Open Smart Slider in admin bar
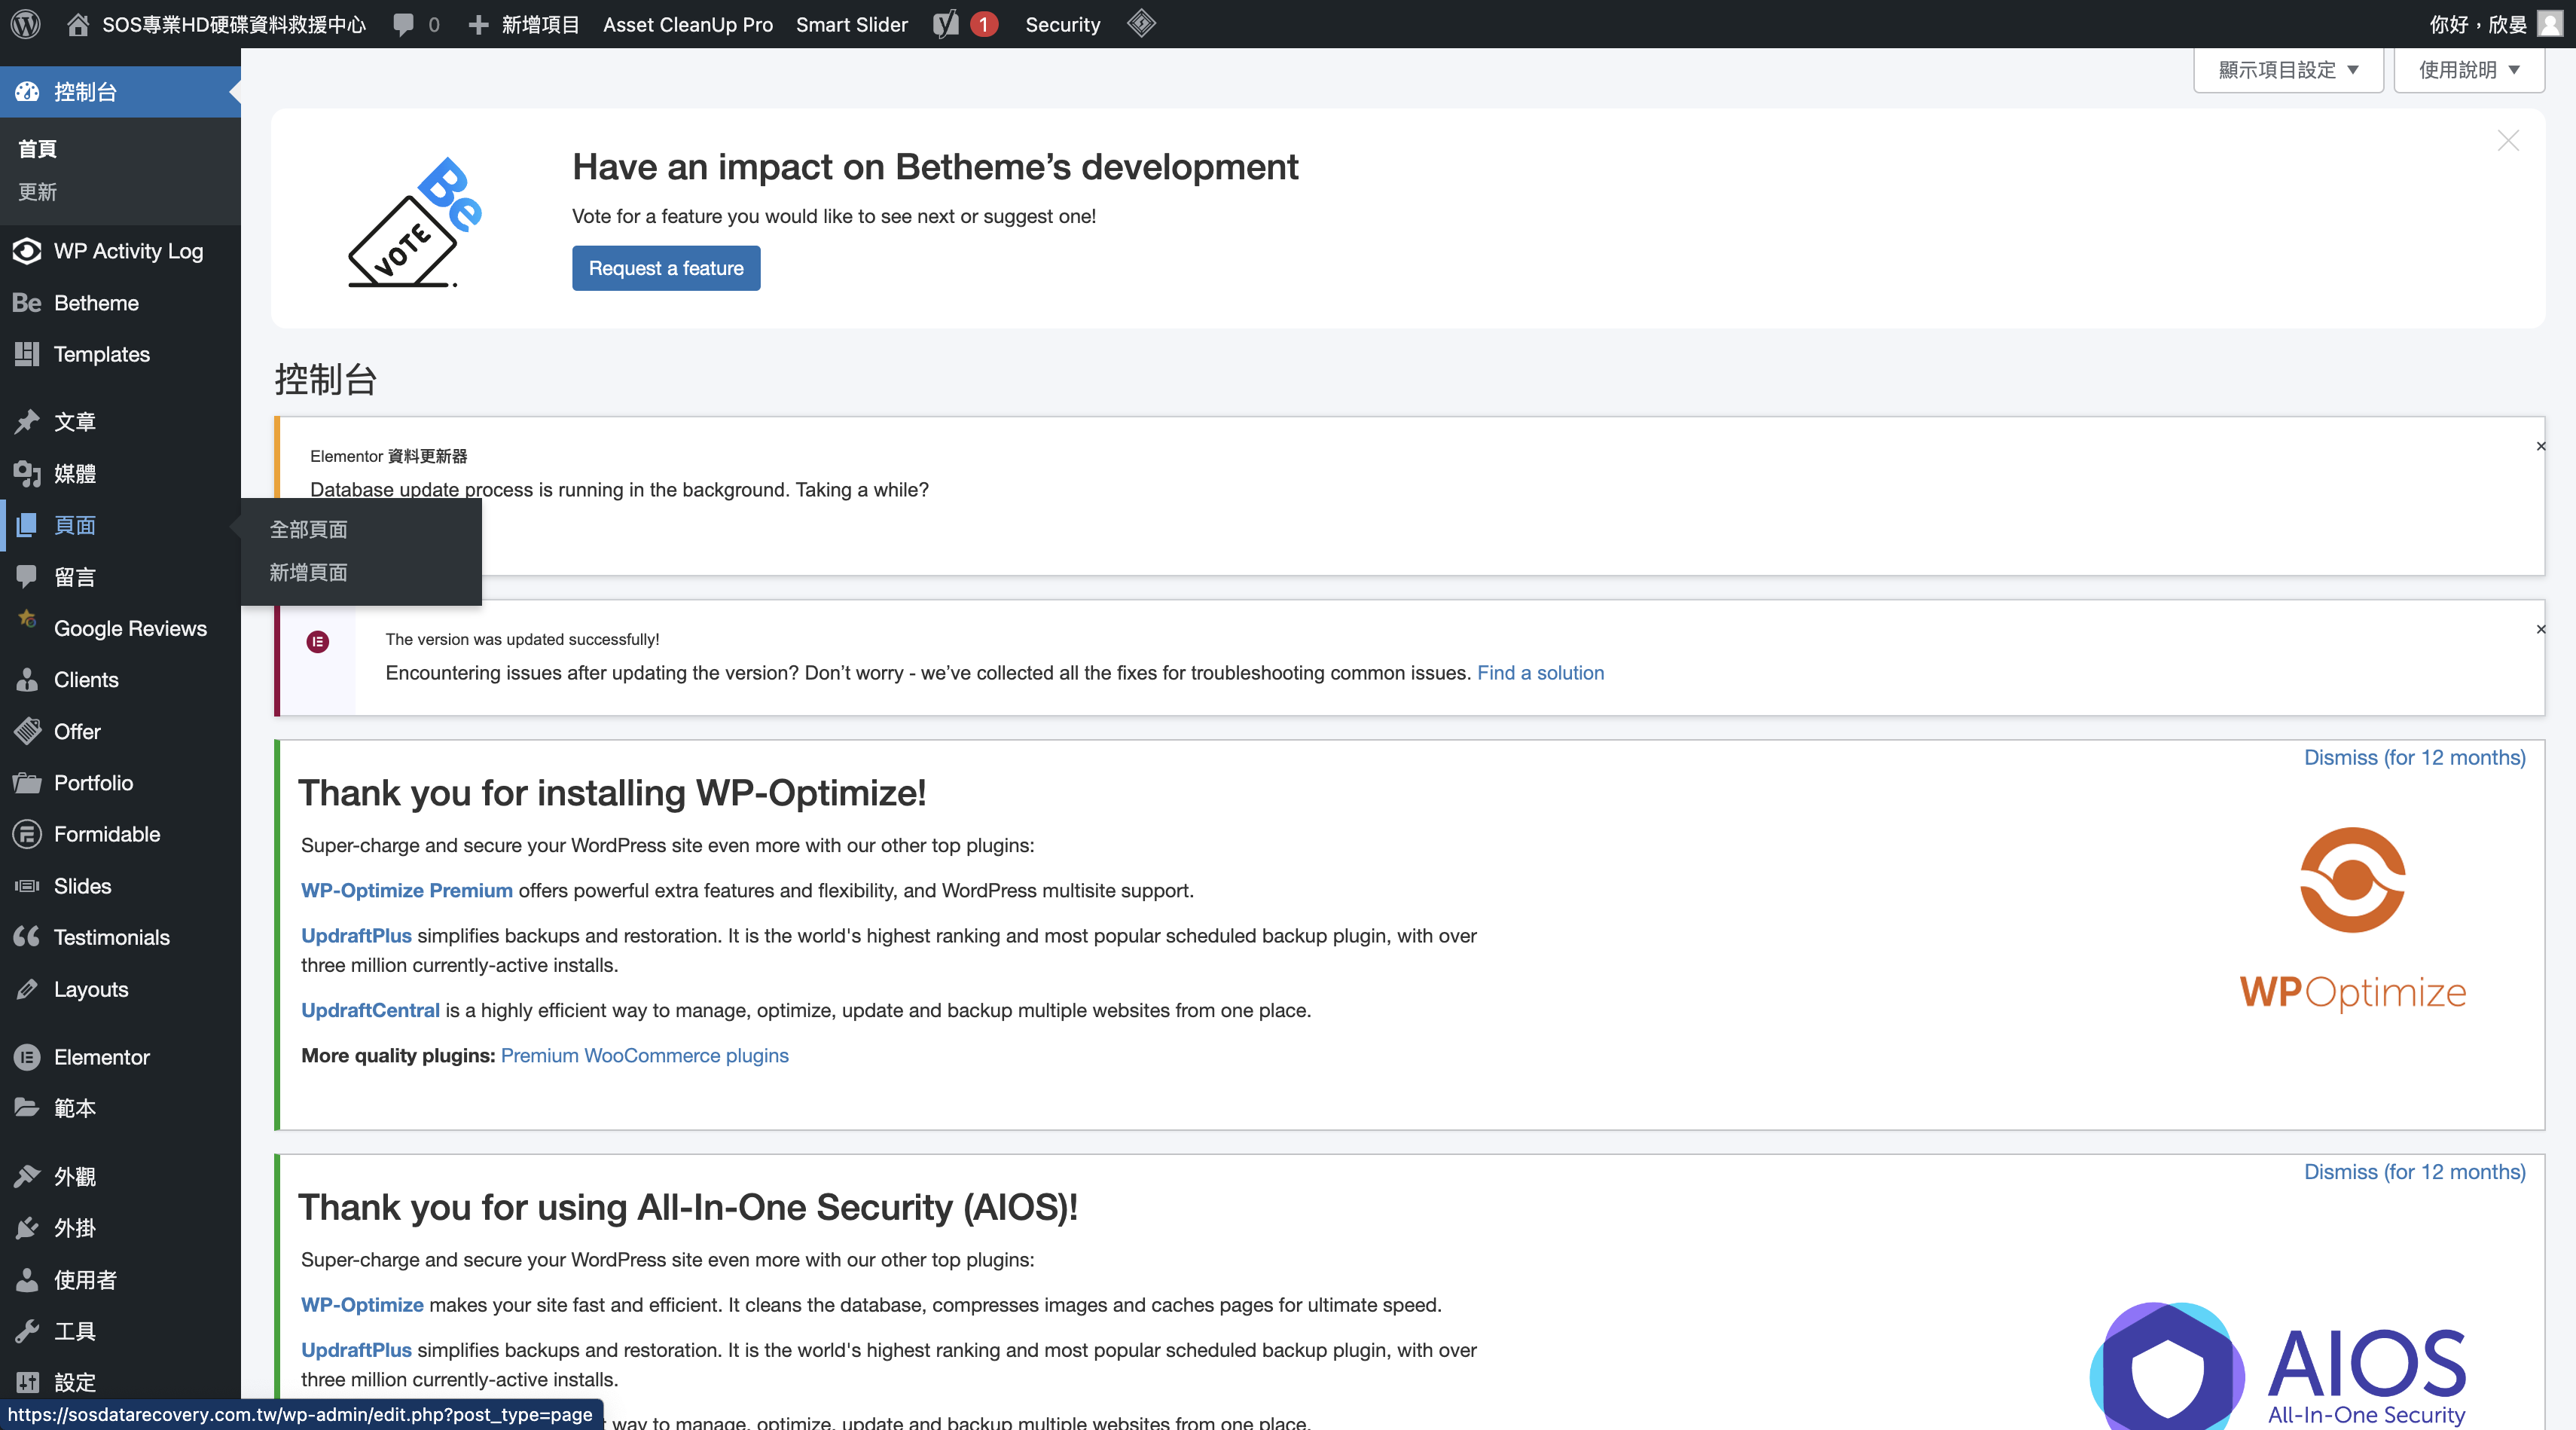This screenshot has width=2576, height=1430. [852, 24]
